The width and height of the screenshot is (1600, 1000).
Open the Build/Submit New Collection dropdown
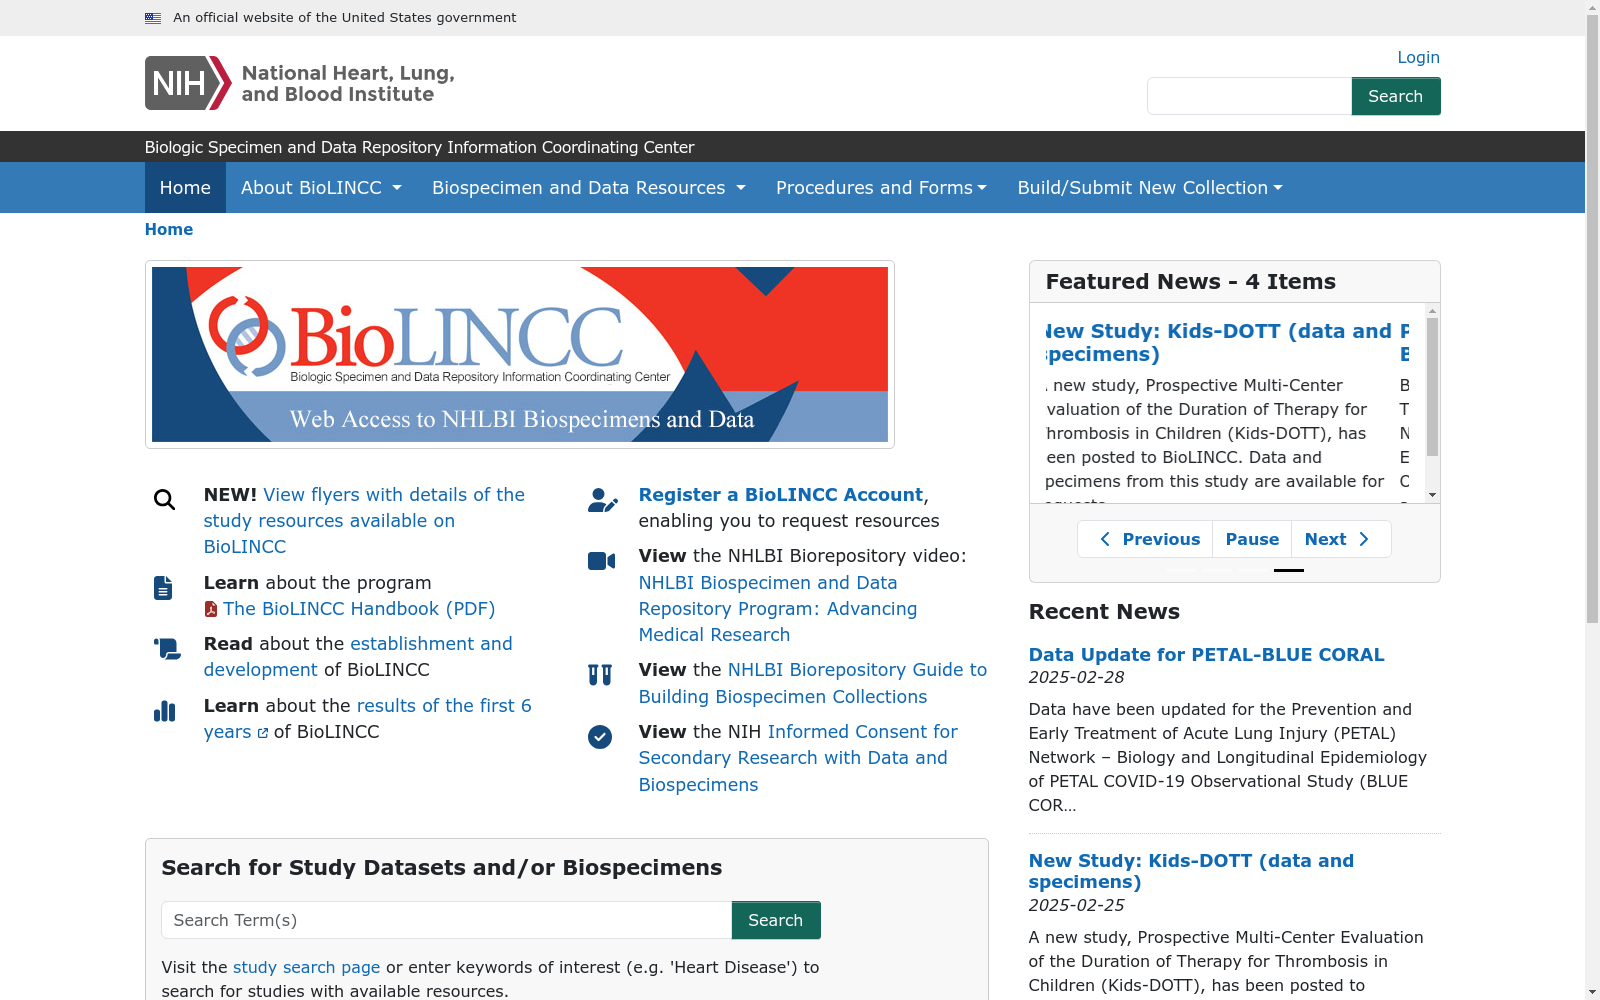1150,188
